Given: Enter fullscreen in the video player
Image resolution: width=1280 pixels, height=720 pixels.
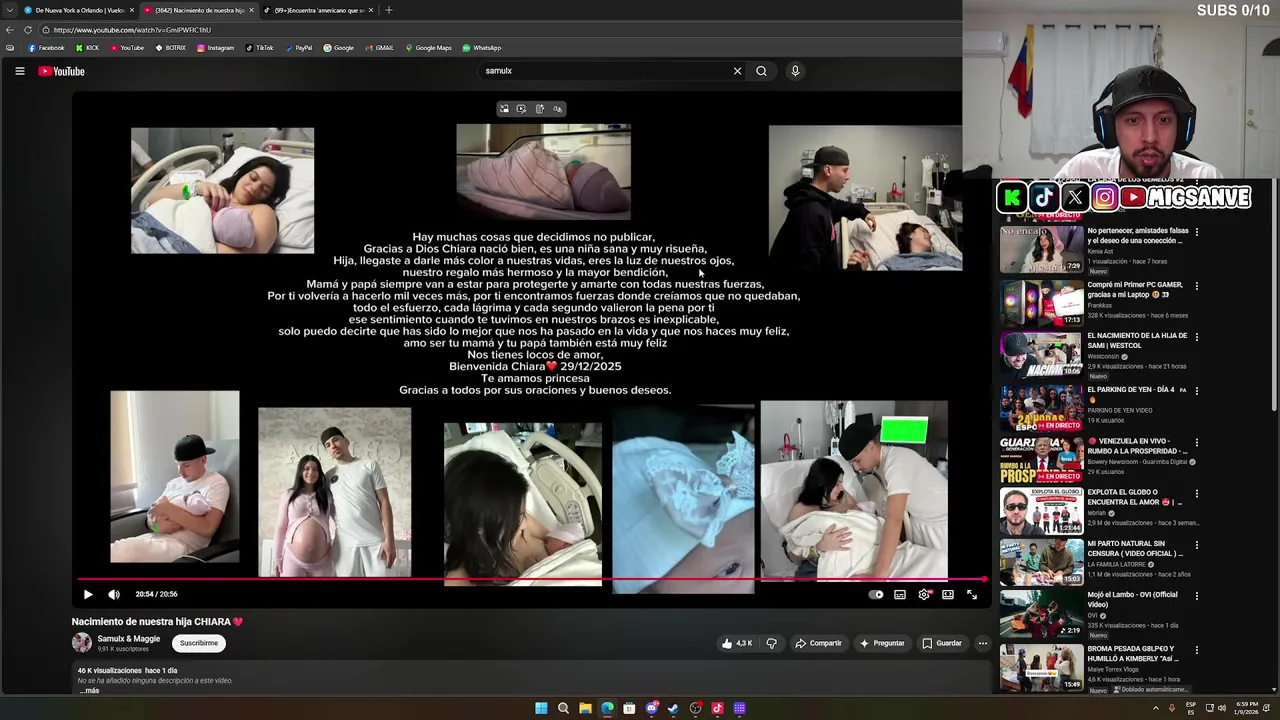Looking at the screenshot, I should (972, 594).
